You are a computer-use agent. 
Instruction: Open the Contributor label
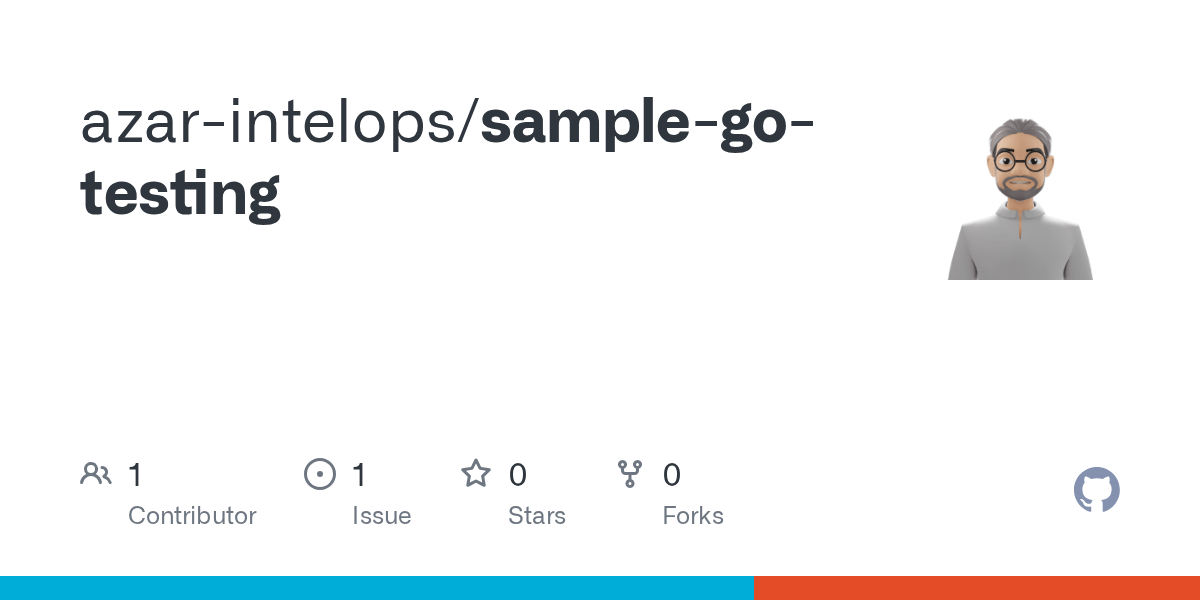click(192, 516)
